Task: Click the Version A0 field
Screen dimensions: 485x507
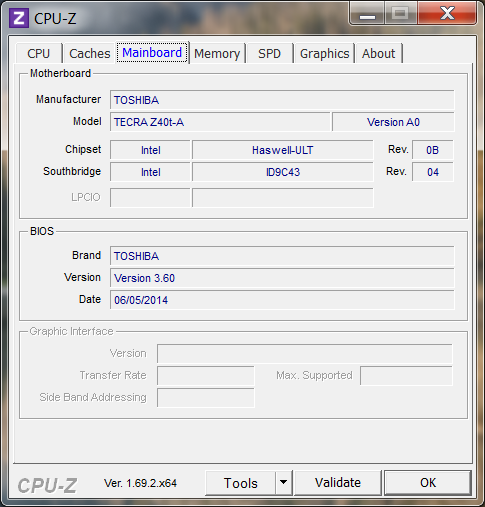Action: click(x=393, y=122)
